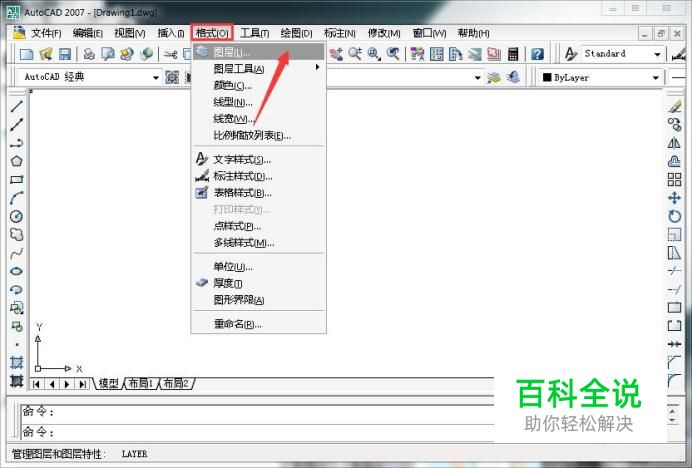Select the Revision Cloud tool

click(x=16, y=234)
